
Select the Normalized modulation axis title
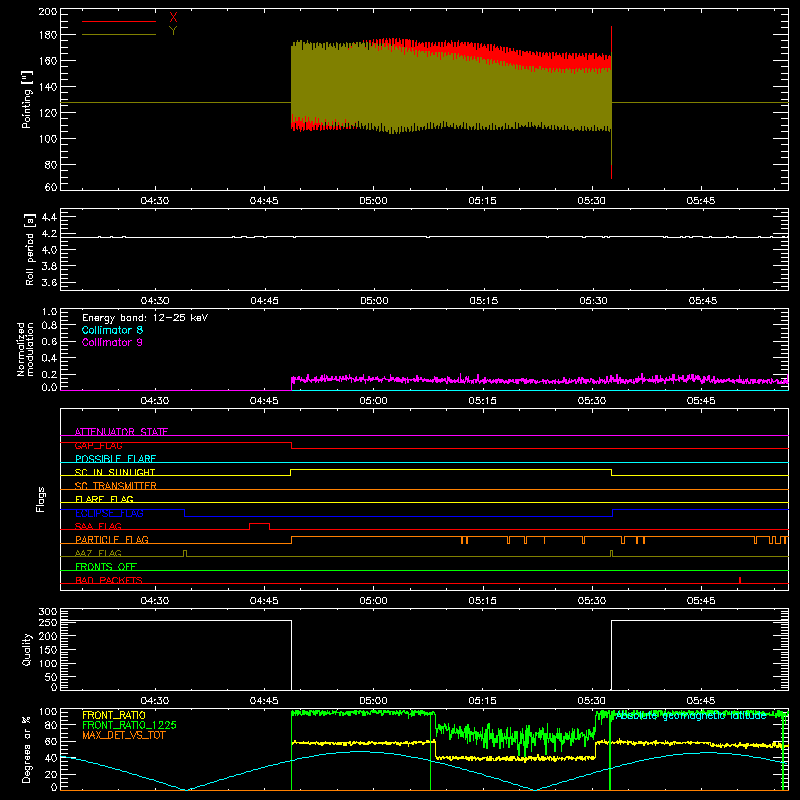[x=26, y=349]
